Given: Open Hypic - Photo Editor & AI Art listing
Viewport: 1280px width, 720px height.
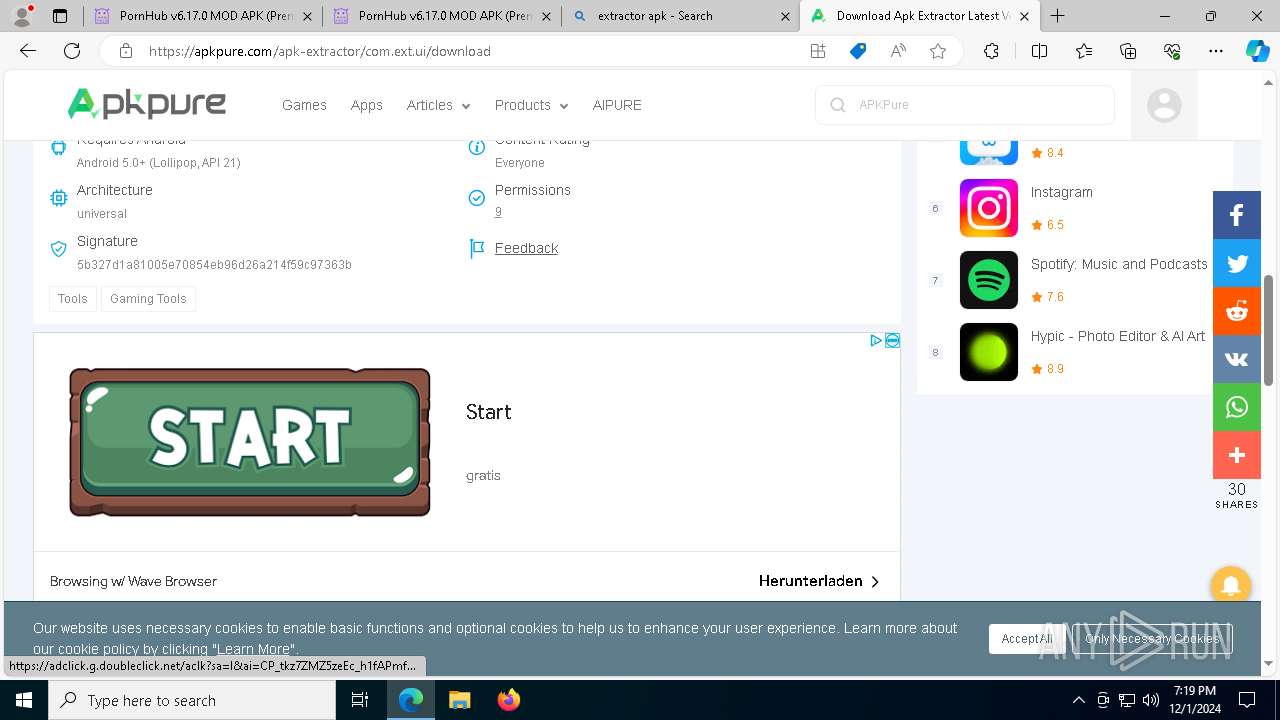Looking at the screenshot, I should tap(1118, 336).
